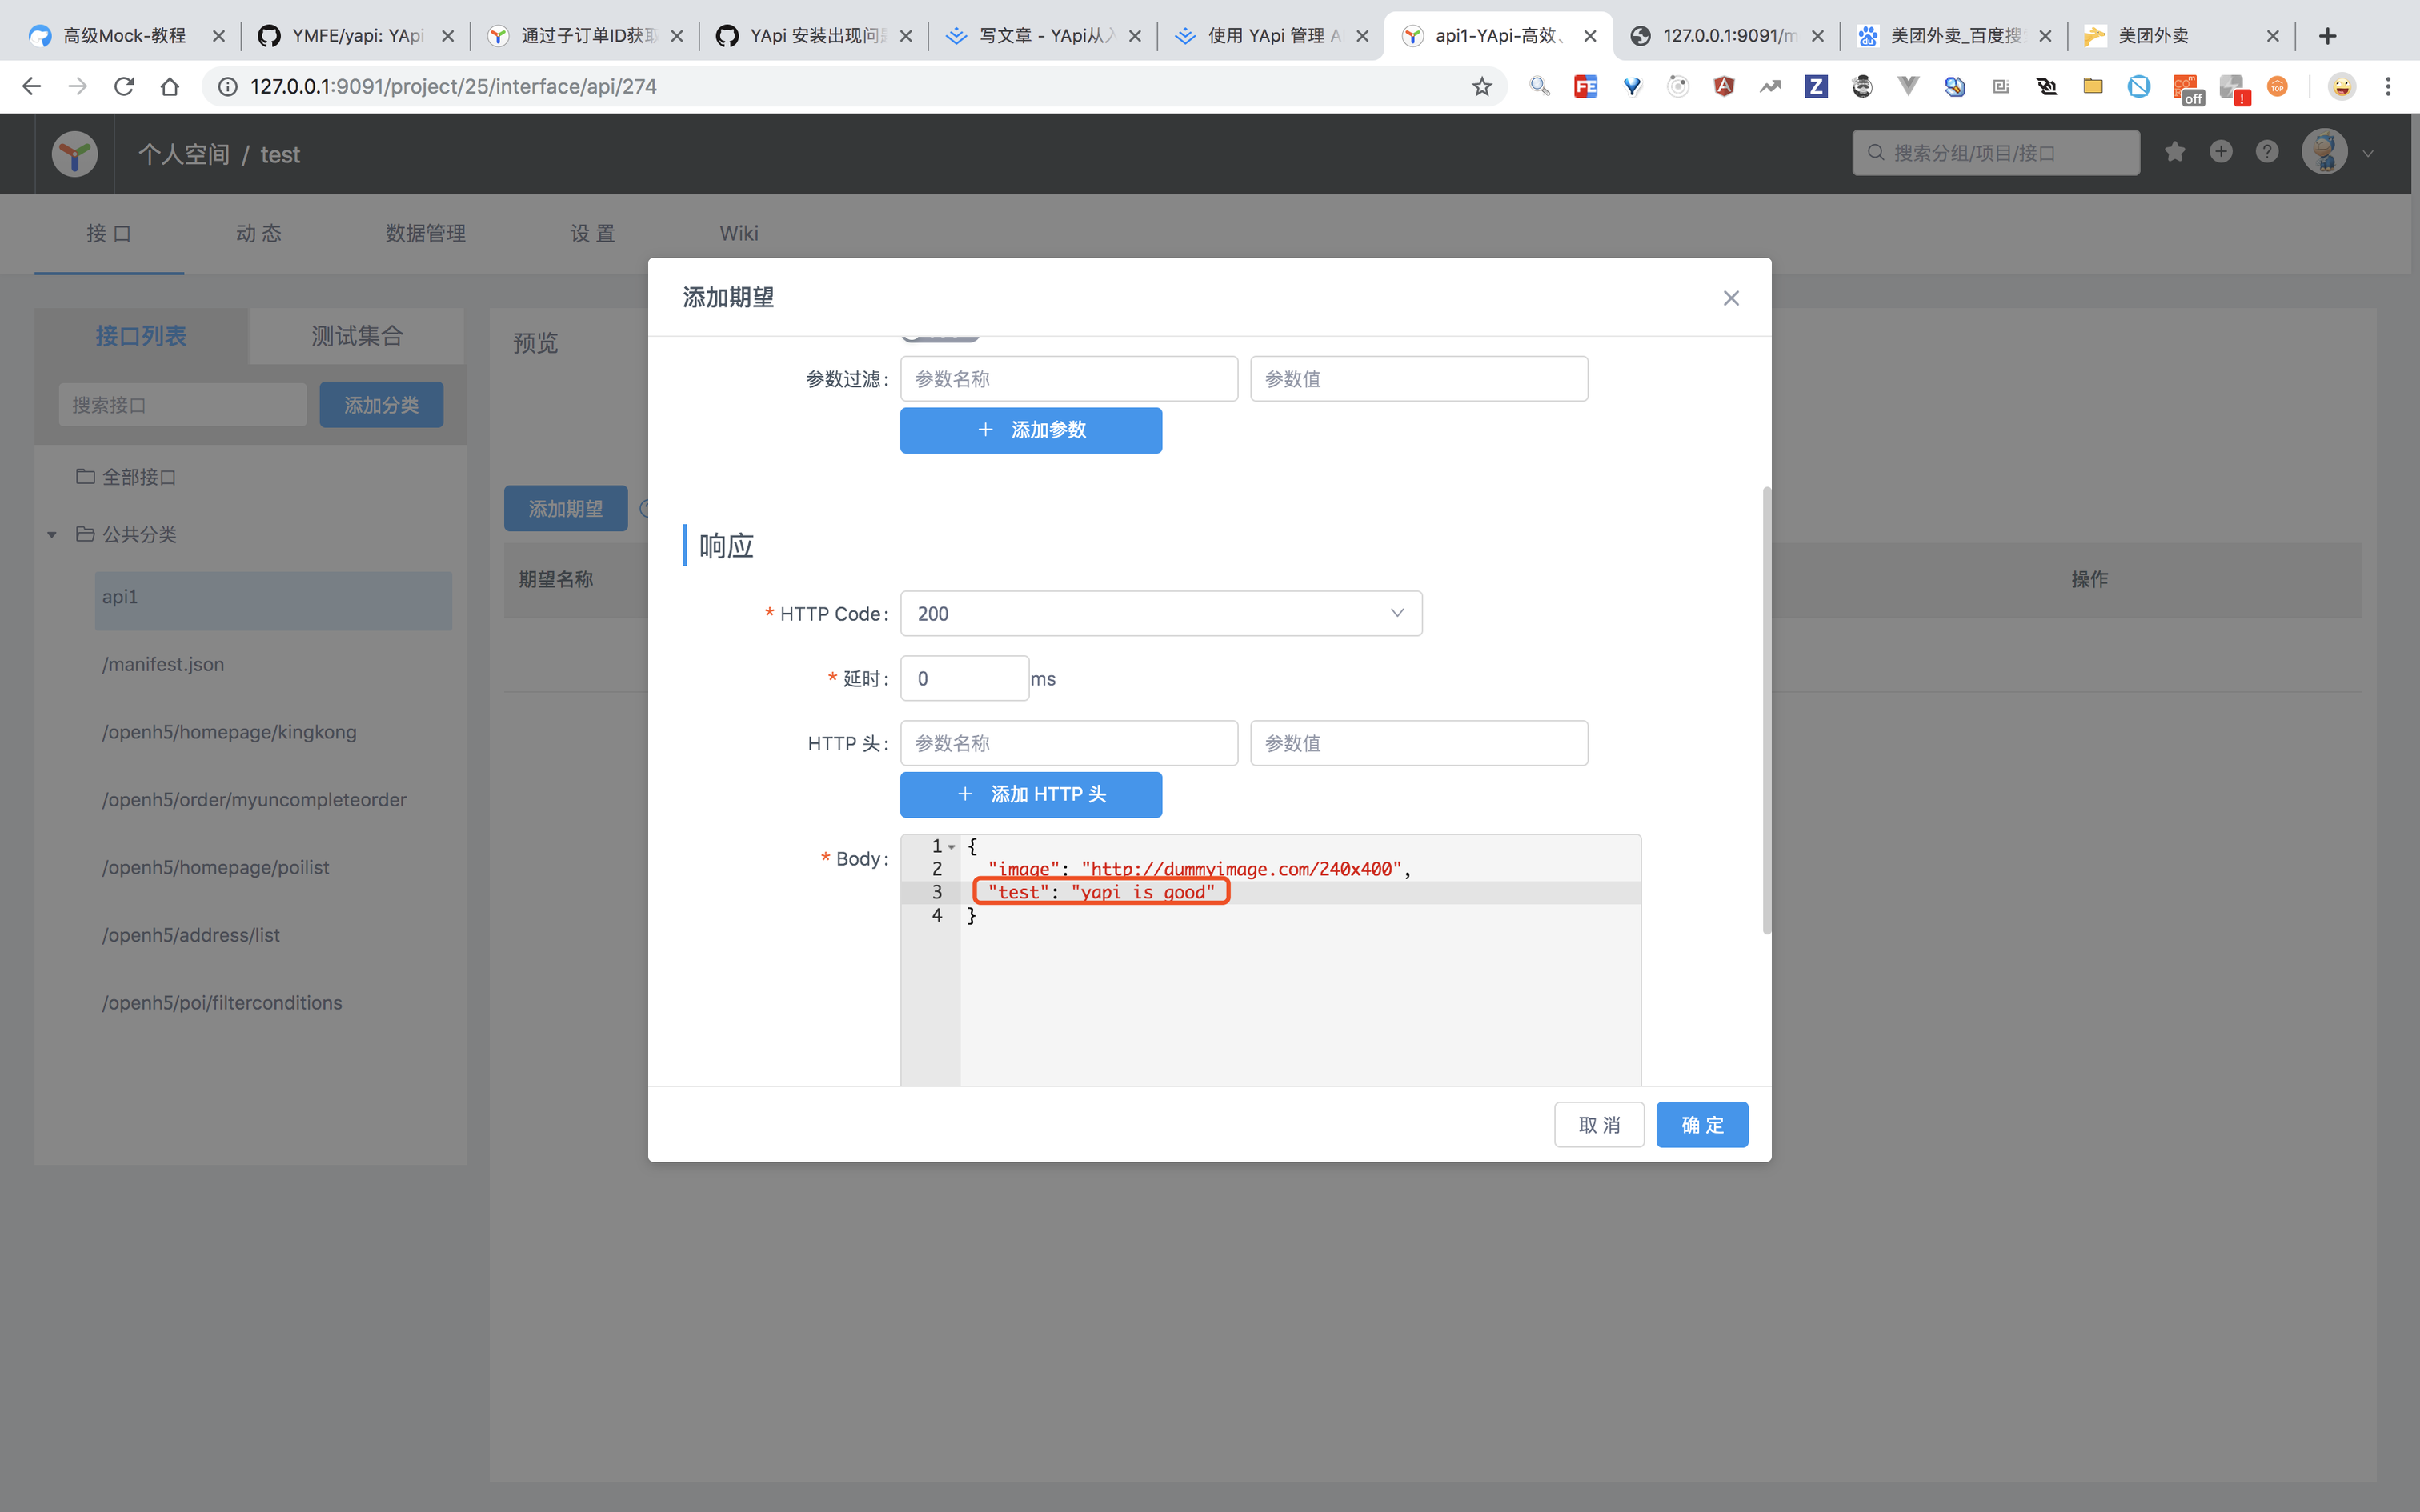The image size is (2420, 1512).
Task: Collapse the JSON fold arrow on line 1
Action: (952, 847)
